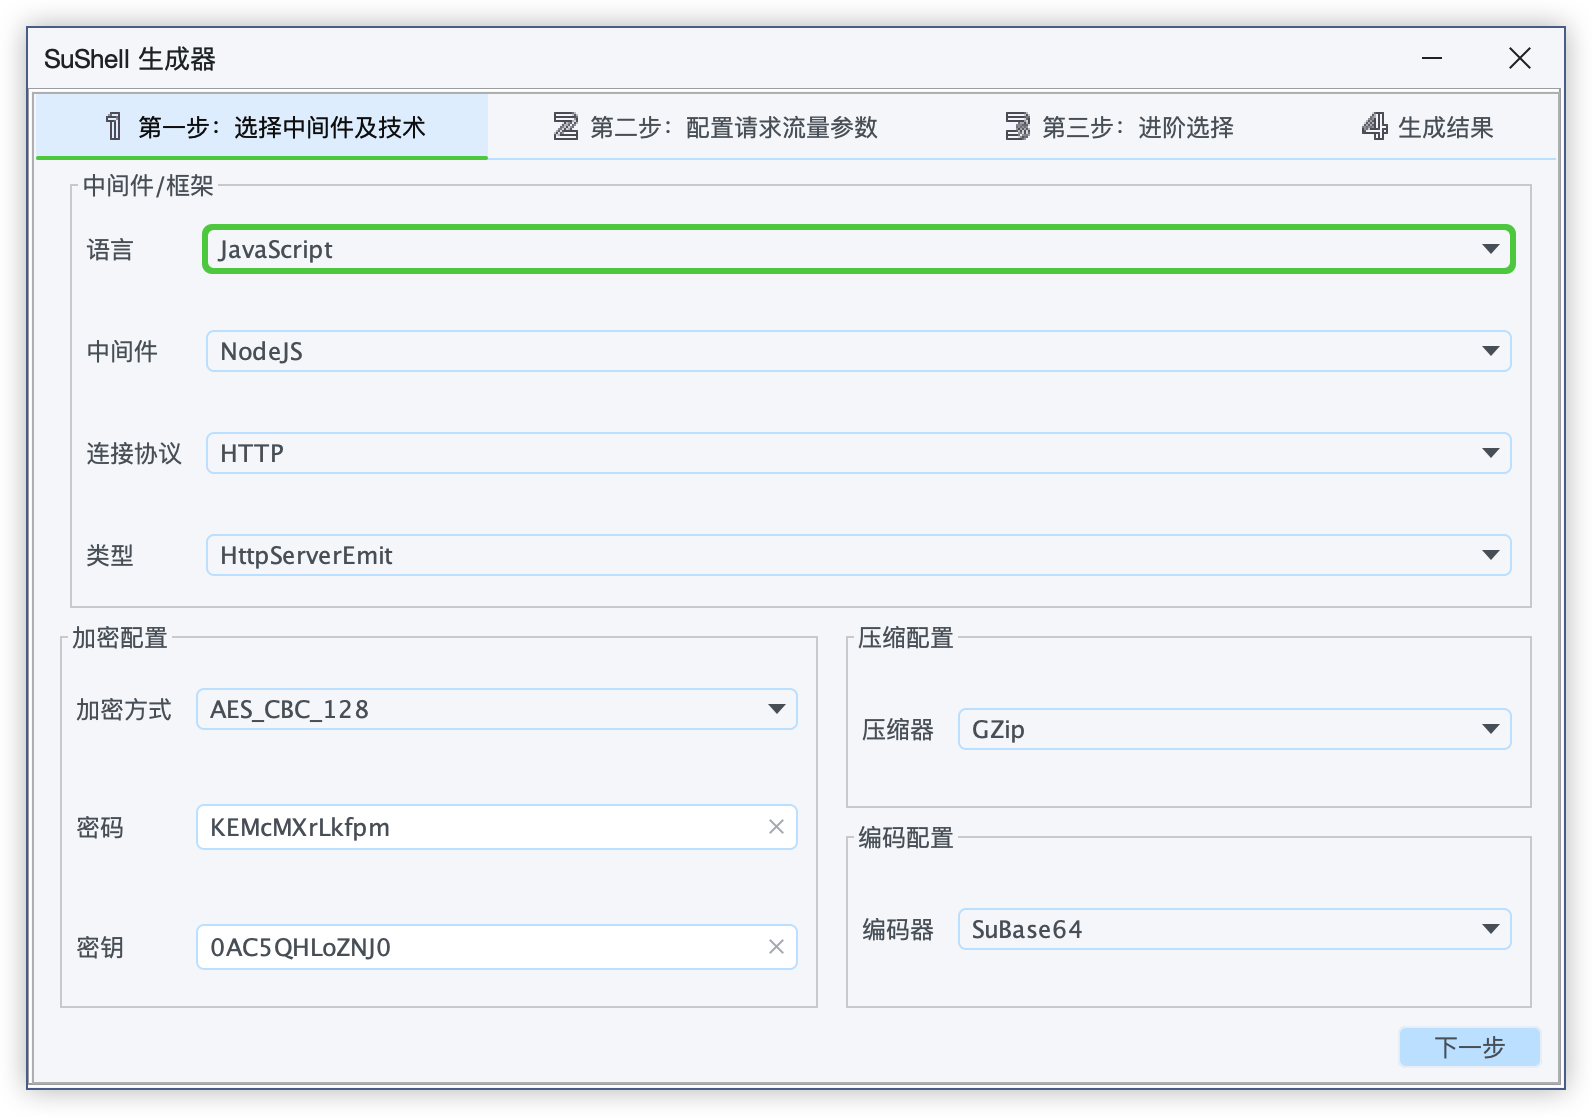The width and height of the screenshot is (1592, 1116).
Task: Close the SuShell generator window
Action: [x=1519, y=59]
